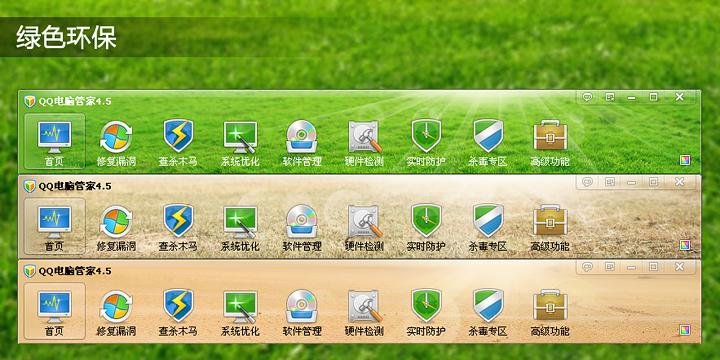
Task: Click QQ电脑管家4.5 title in dry grass window
Action: tap(74, 186)
